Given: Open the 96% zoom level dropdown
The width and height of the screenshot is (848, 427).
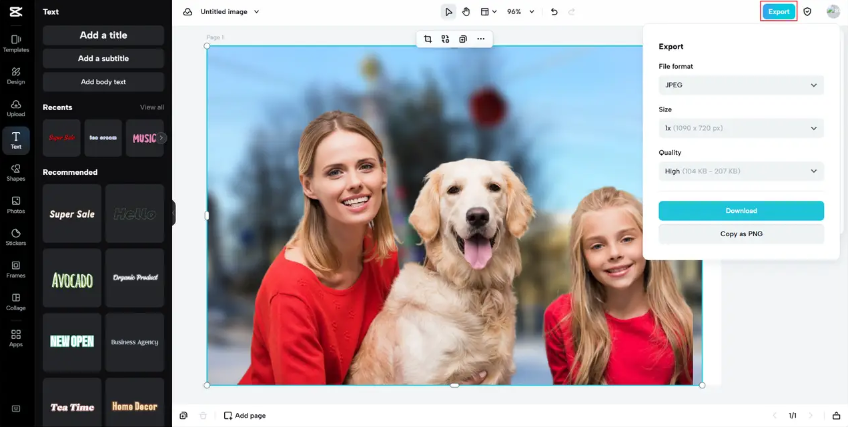Looking at the screenshot, I should [520, 11].
